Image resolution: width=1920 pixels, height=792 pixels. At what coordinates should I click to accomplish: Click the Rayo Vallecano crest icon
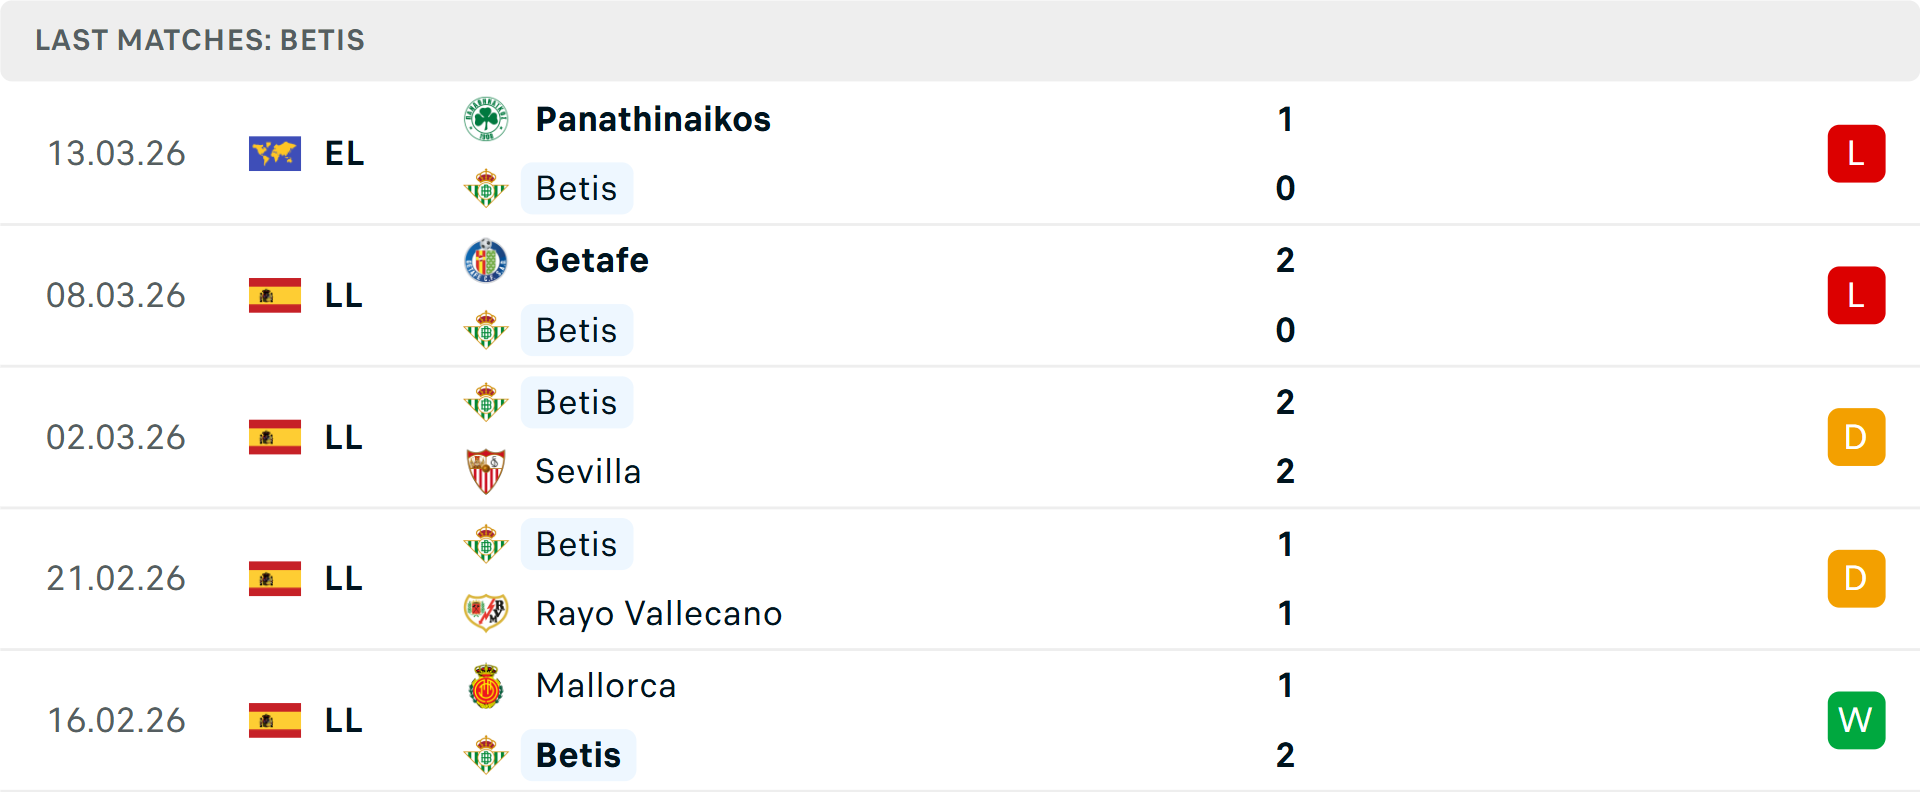tap(486, 613)
